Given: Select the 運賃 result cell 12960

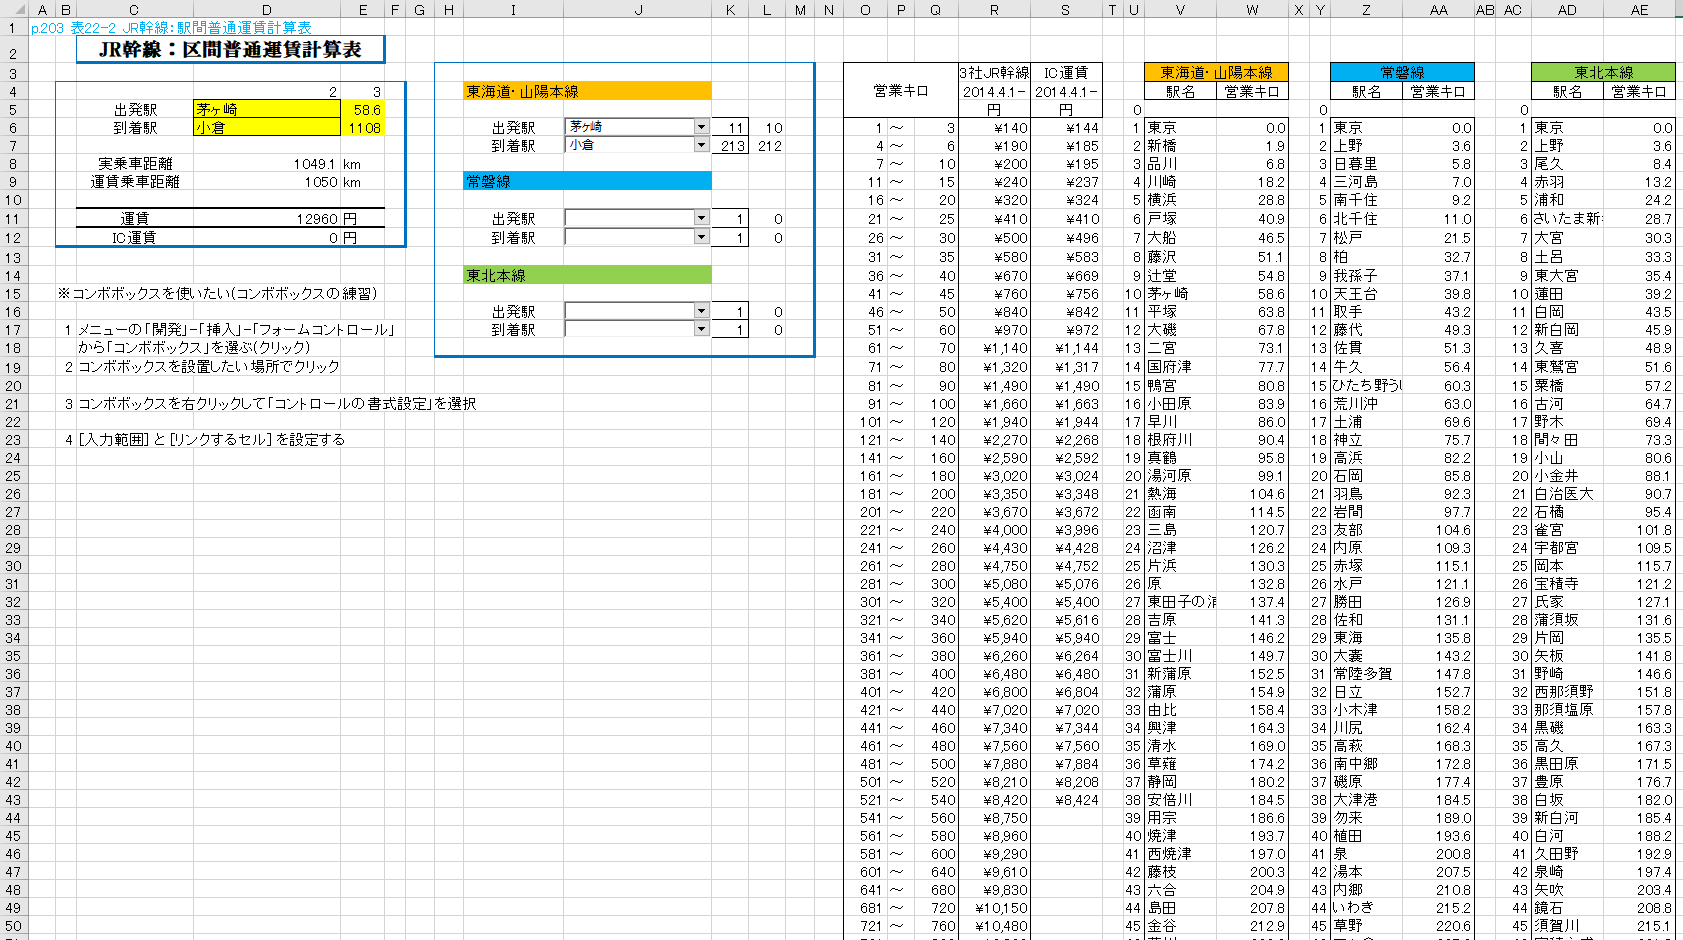Looking at the screenshot, I should pyautogui.click(x=317, y=218).
